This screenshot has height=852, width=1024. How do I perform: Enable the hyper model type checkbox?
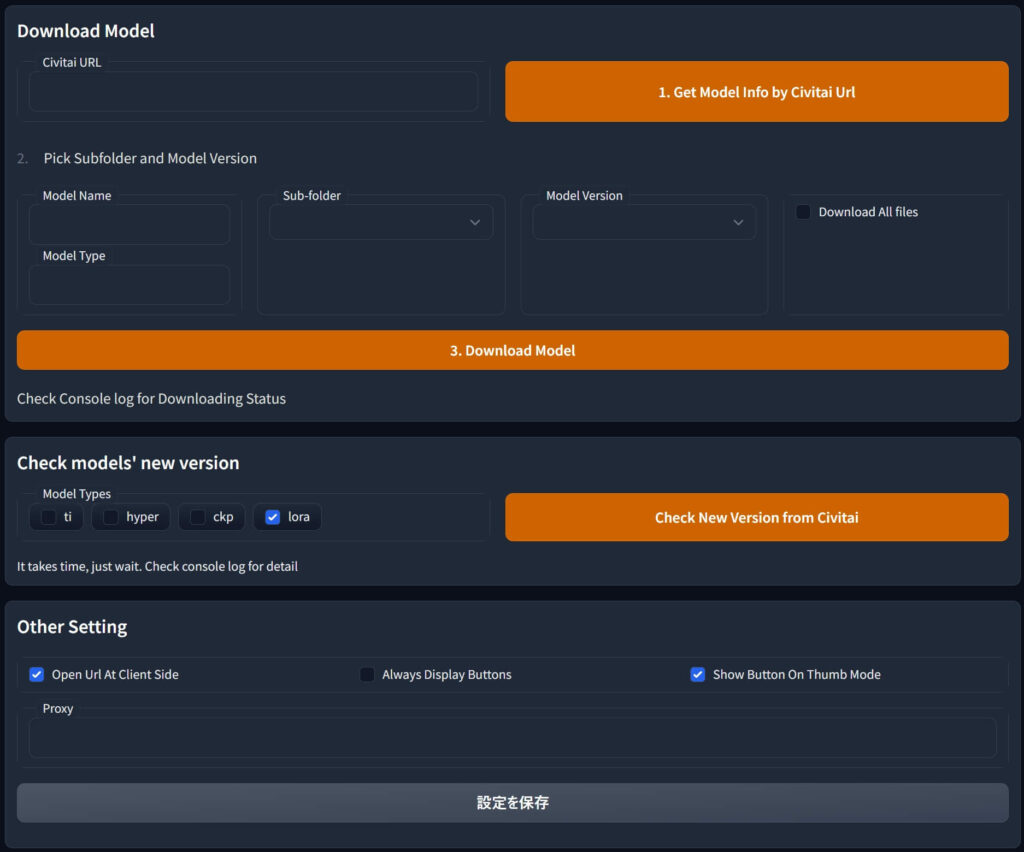(x=111, y=517)
